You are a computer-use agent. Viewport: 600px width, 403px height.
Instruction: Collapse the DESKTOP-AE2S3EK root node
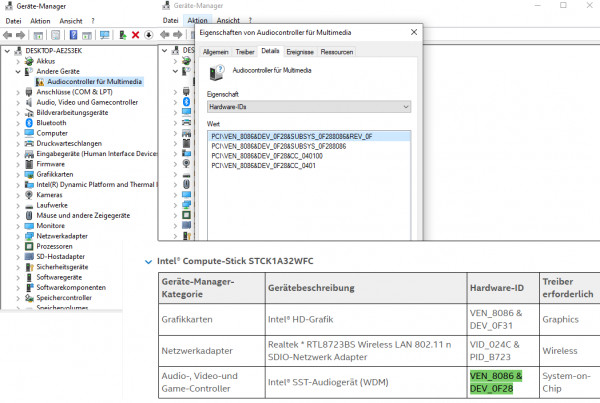point(7,51)
